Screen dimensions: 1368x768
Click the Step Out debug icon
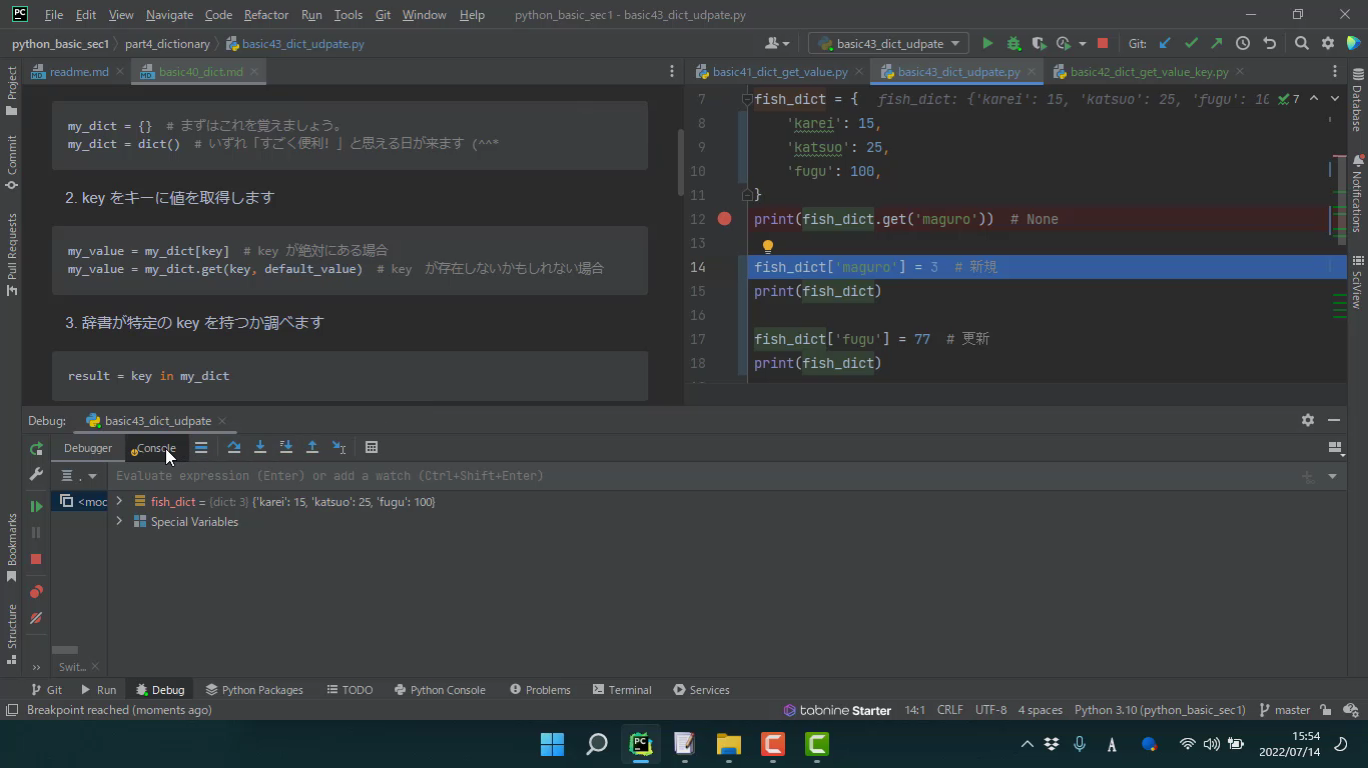click(x=312, y=447)
